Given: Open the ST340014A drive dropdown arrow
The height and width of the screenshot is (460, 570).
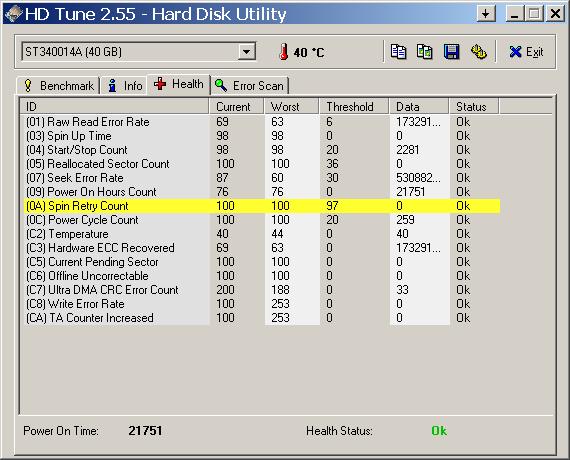Looking at the screenshot, I should (x=246, y=52).
